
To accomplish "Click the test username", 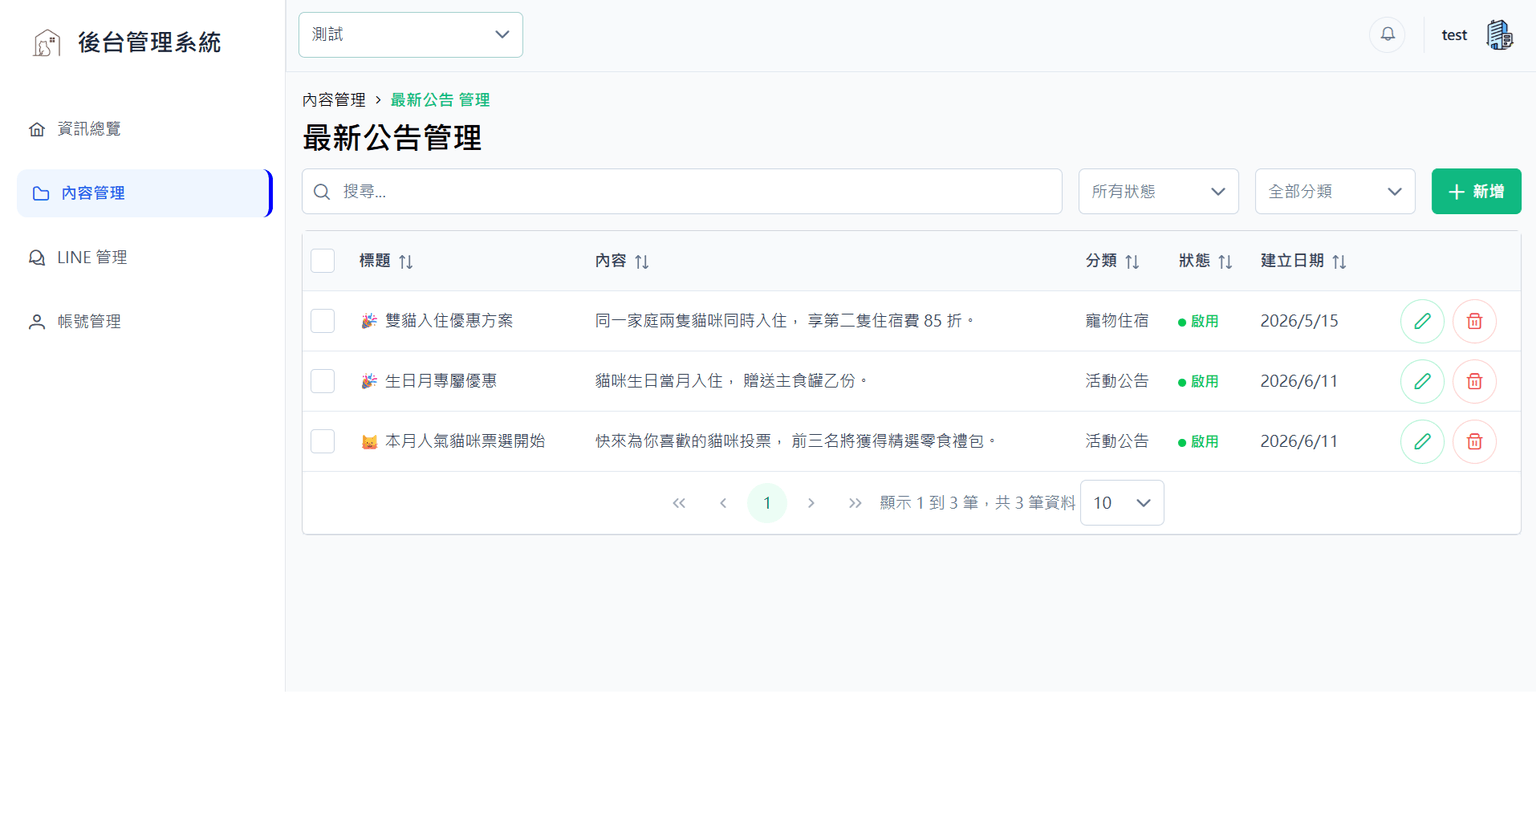I will (1454, 35).
